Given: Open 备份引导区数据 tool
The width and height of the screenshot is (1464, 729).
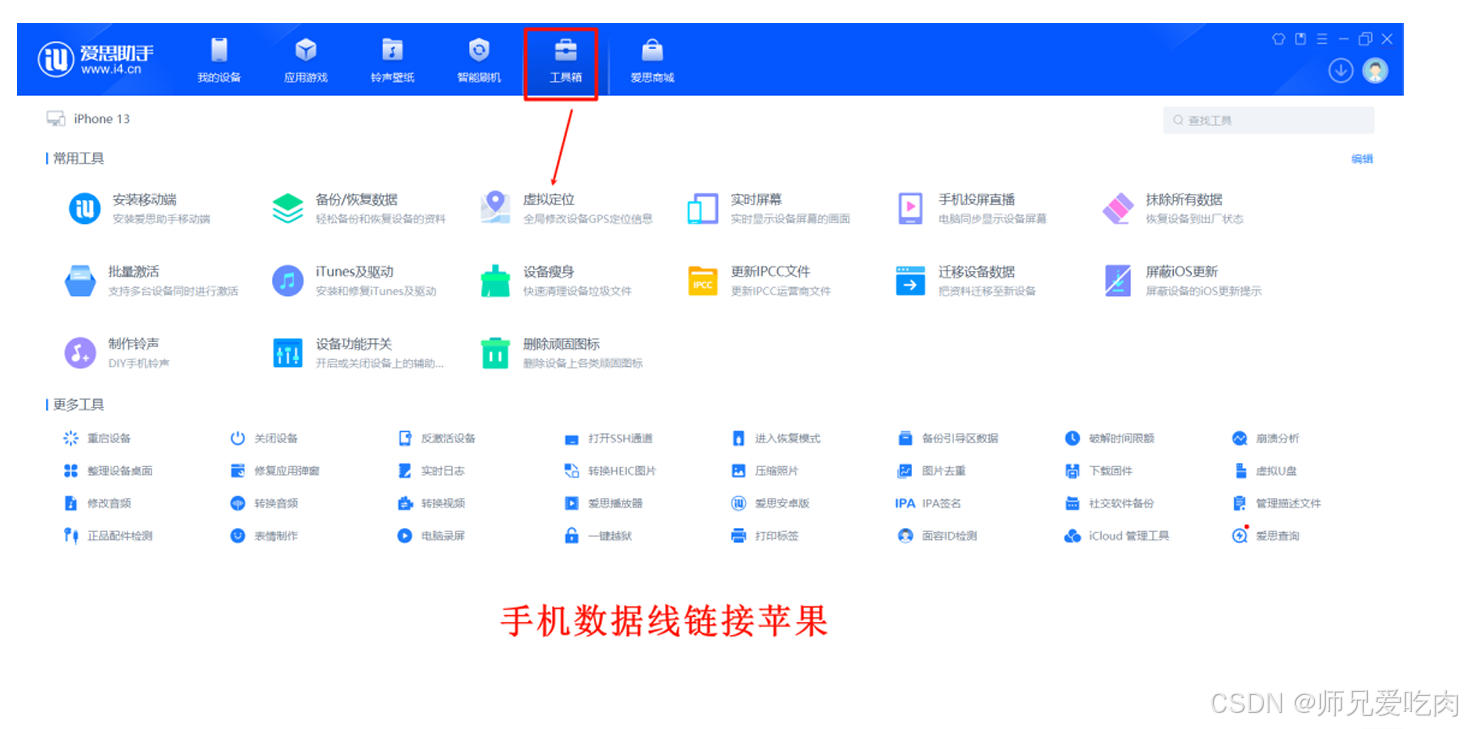Looking at the screenshot, I should pos(948,438).
